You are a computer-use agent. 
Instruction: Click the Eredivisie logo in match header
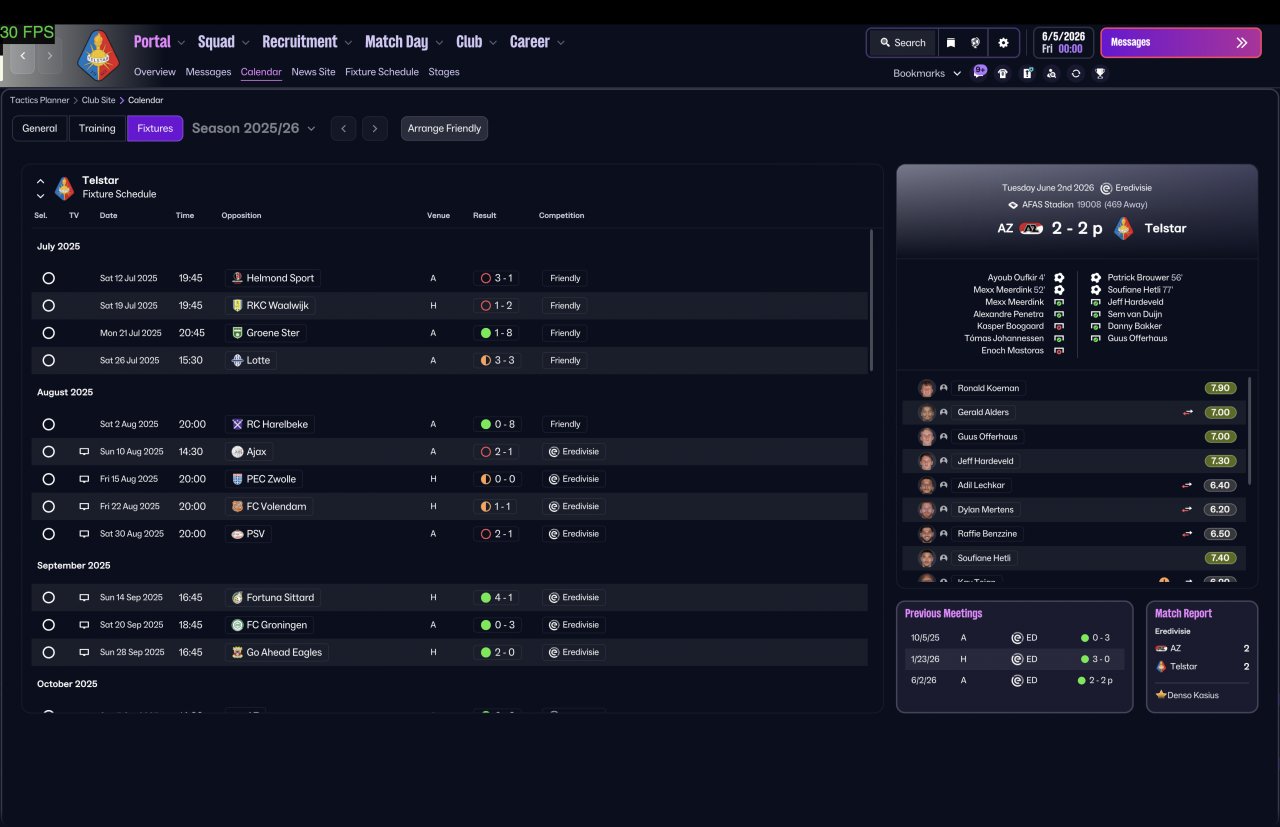pos(1106,188)
